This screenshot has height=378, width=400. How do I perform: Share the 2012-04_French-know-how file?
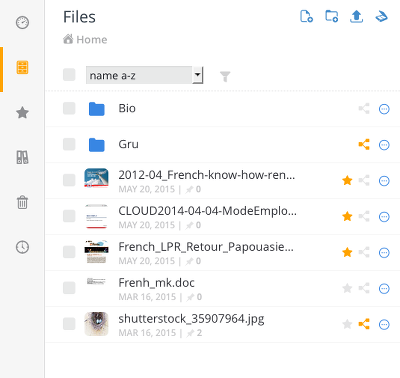(x=364, y=181)
